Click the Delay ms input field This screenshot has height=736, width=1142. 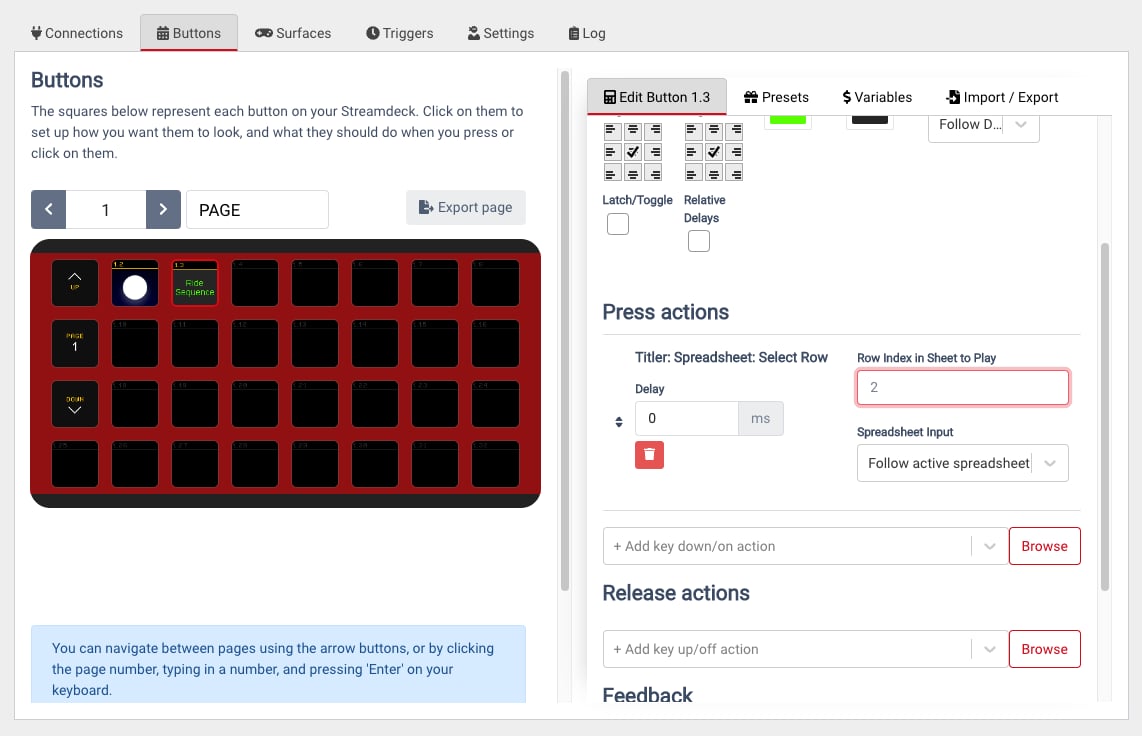[687, 419]
